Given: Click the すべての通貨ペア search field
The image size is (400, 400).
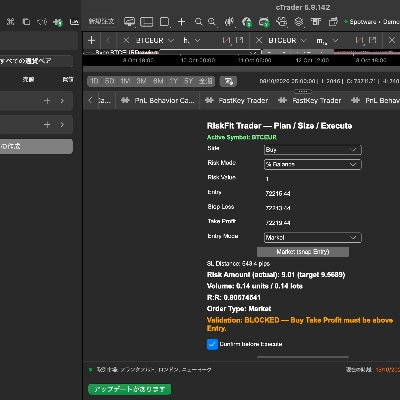Looking at the screenshot, I should pos(36,61).
